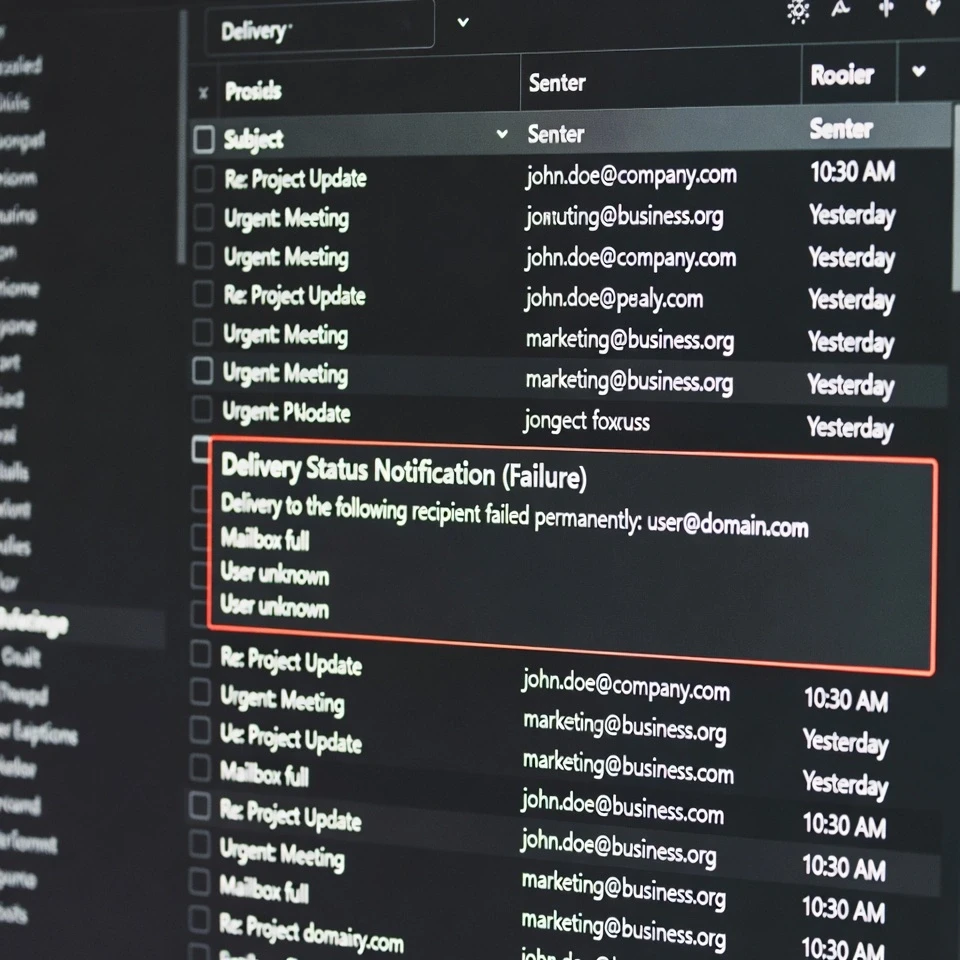Click the heart-shaped icon in top right corner

(x=934, y=9)
